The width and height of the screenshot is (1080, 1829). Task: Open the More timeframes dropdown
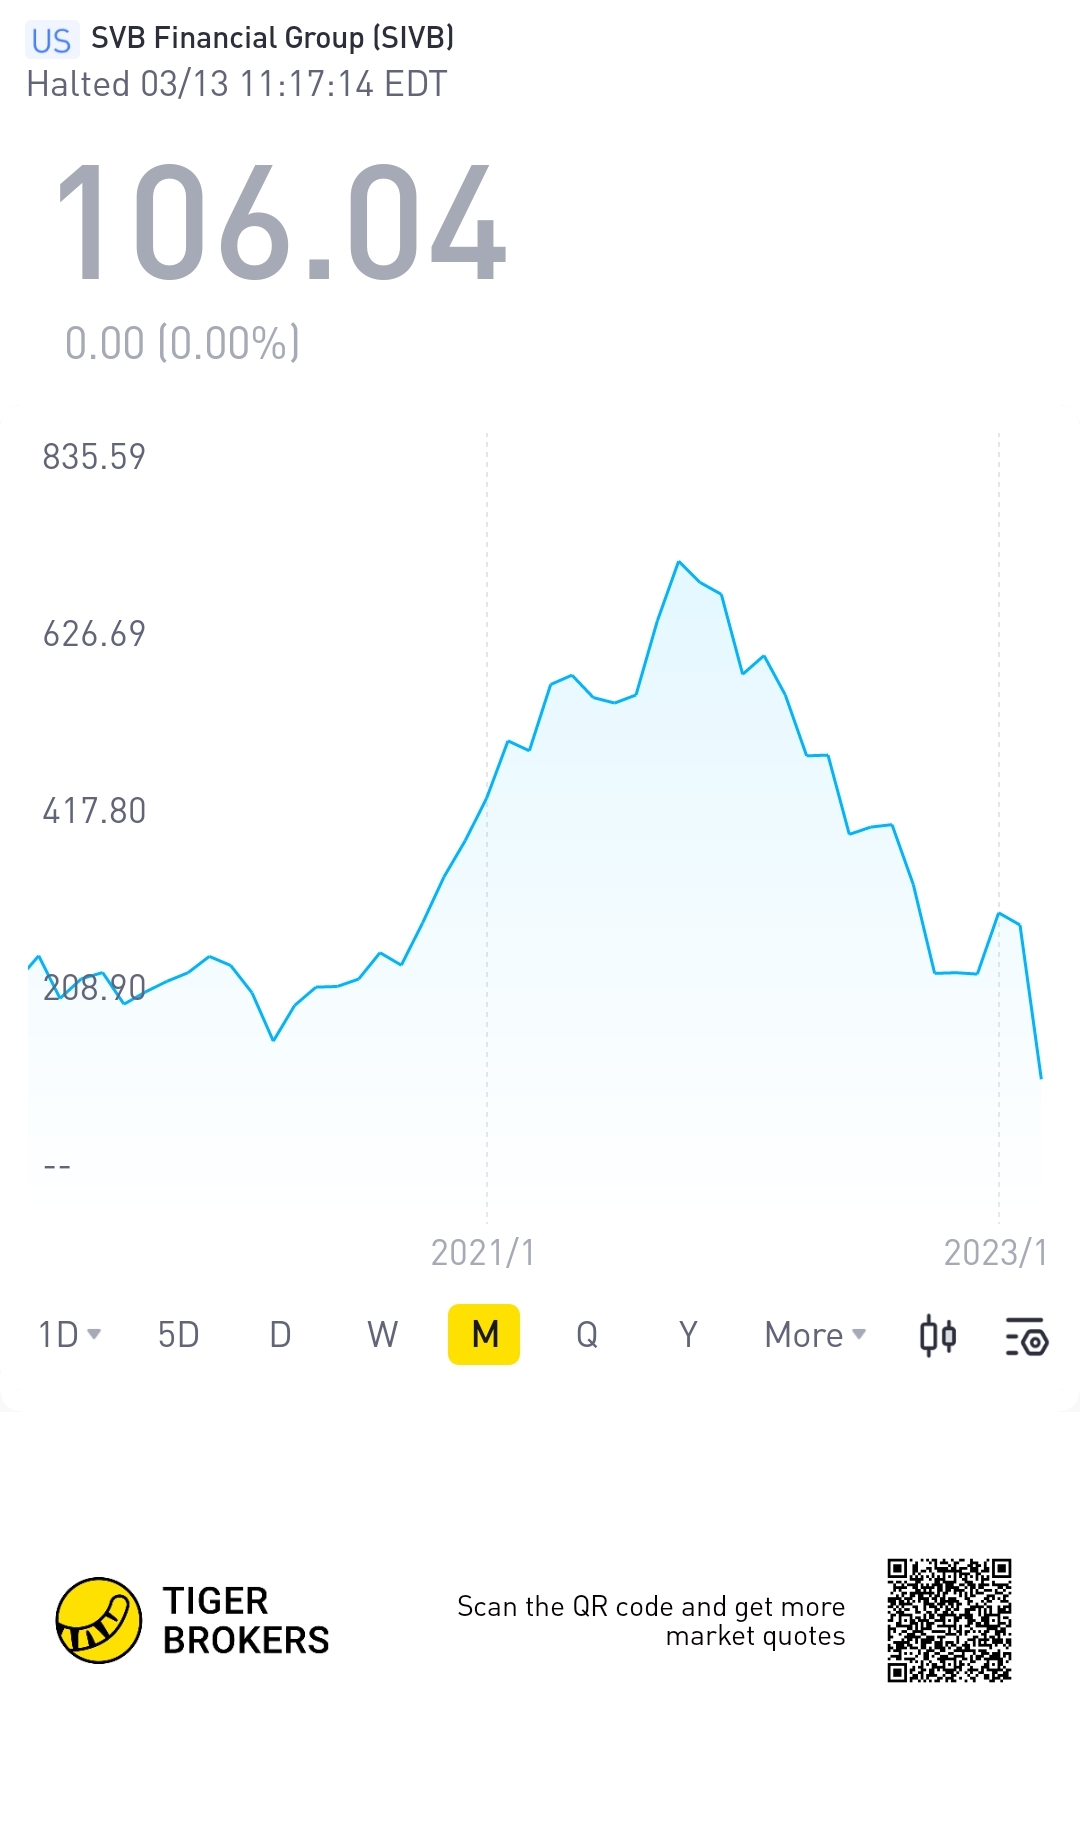pos(815,1335)
